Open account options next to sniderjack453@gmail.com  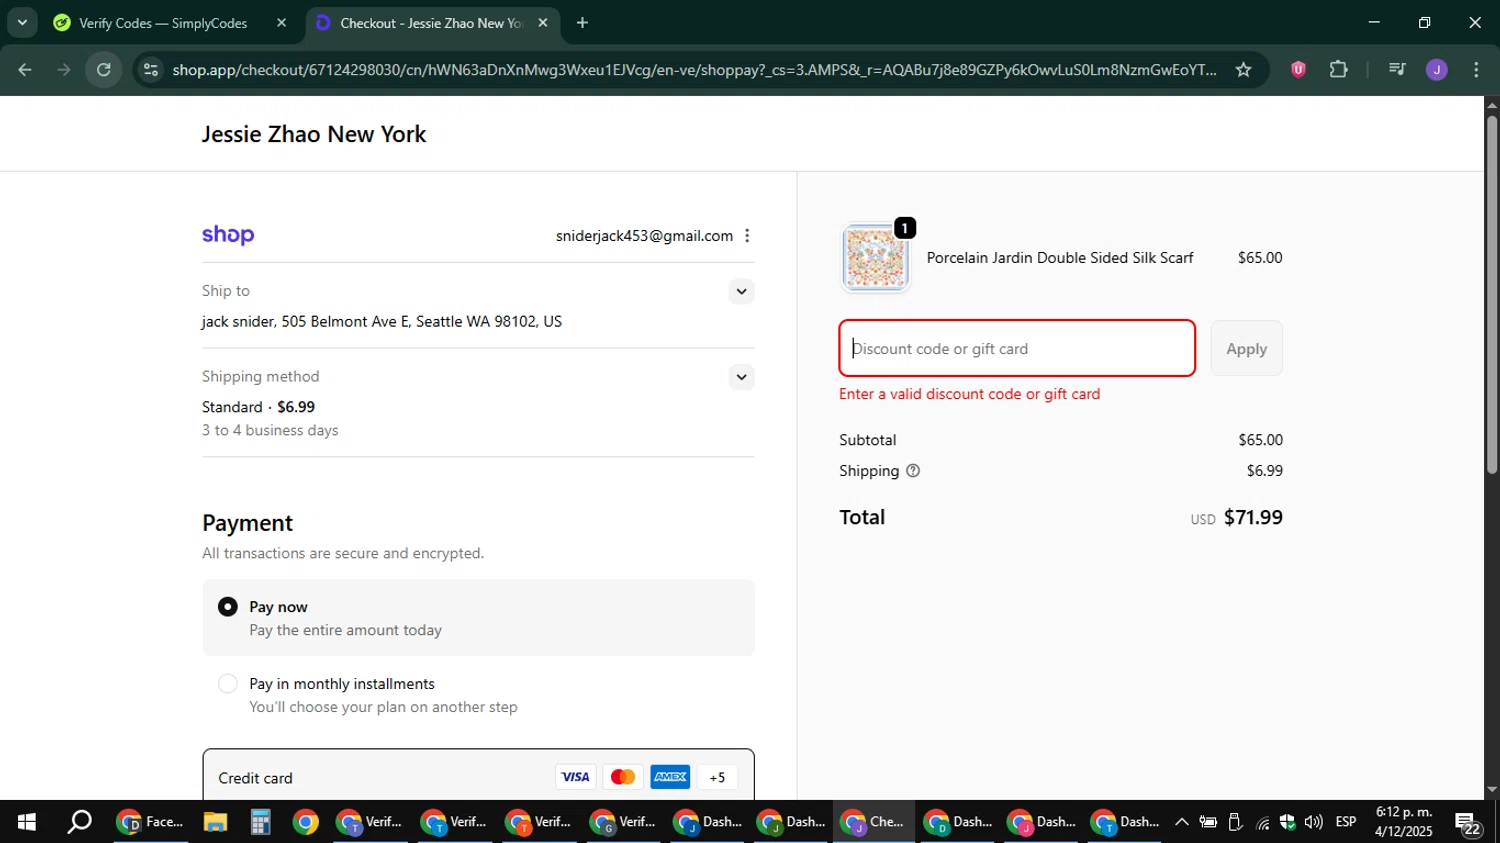pyautogui.click(x=747, y=236)
